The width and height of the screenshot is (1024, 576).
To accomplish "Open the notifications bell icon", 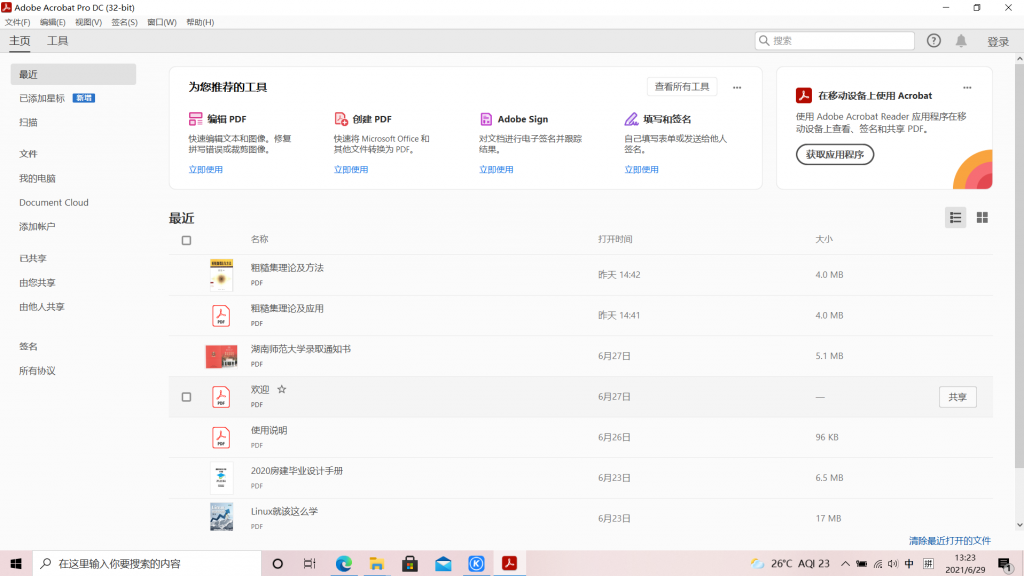I will tap(961, 40).
